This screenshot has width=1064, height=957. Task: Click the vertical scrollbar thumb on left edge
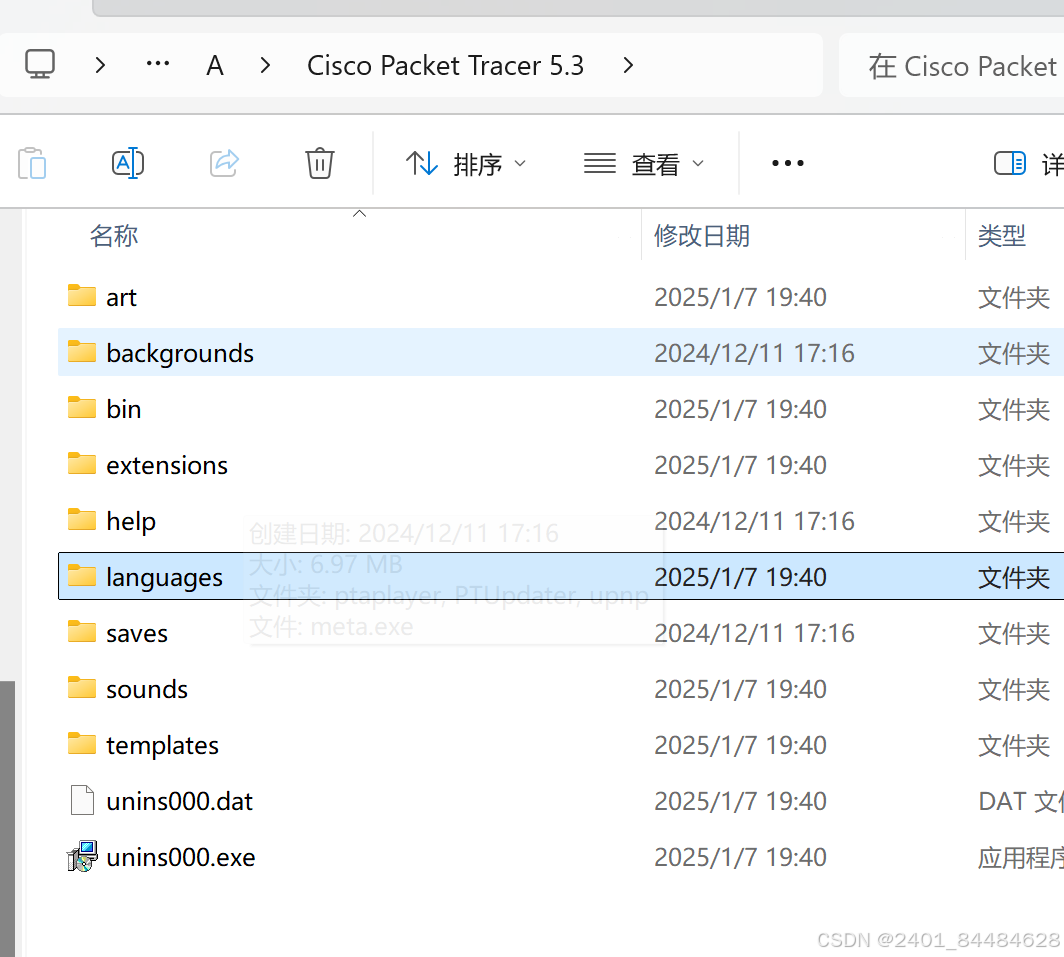[7, 819]
